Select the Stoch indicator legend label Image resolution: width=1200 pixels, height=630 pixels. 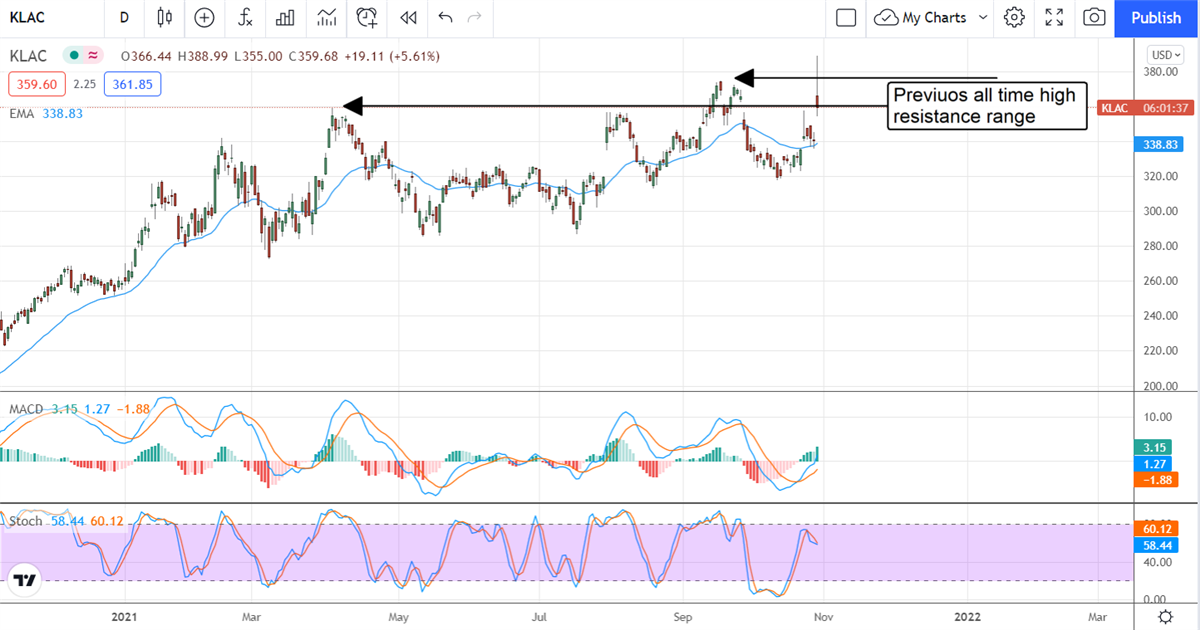[26, 521]
